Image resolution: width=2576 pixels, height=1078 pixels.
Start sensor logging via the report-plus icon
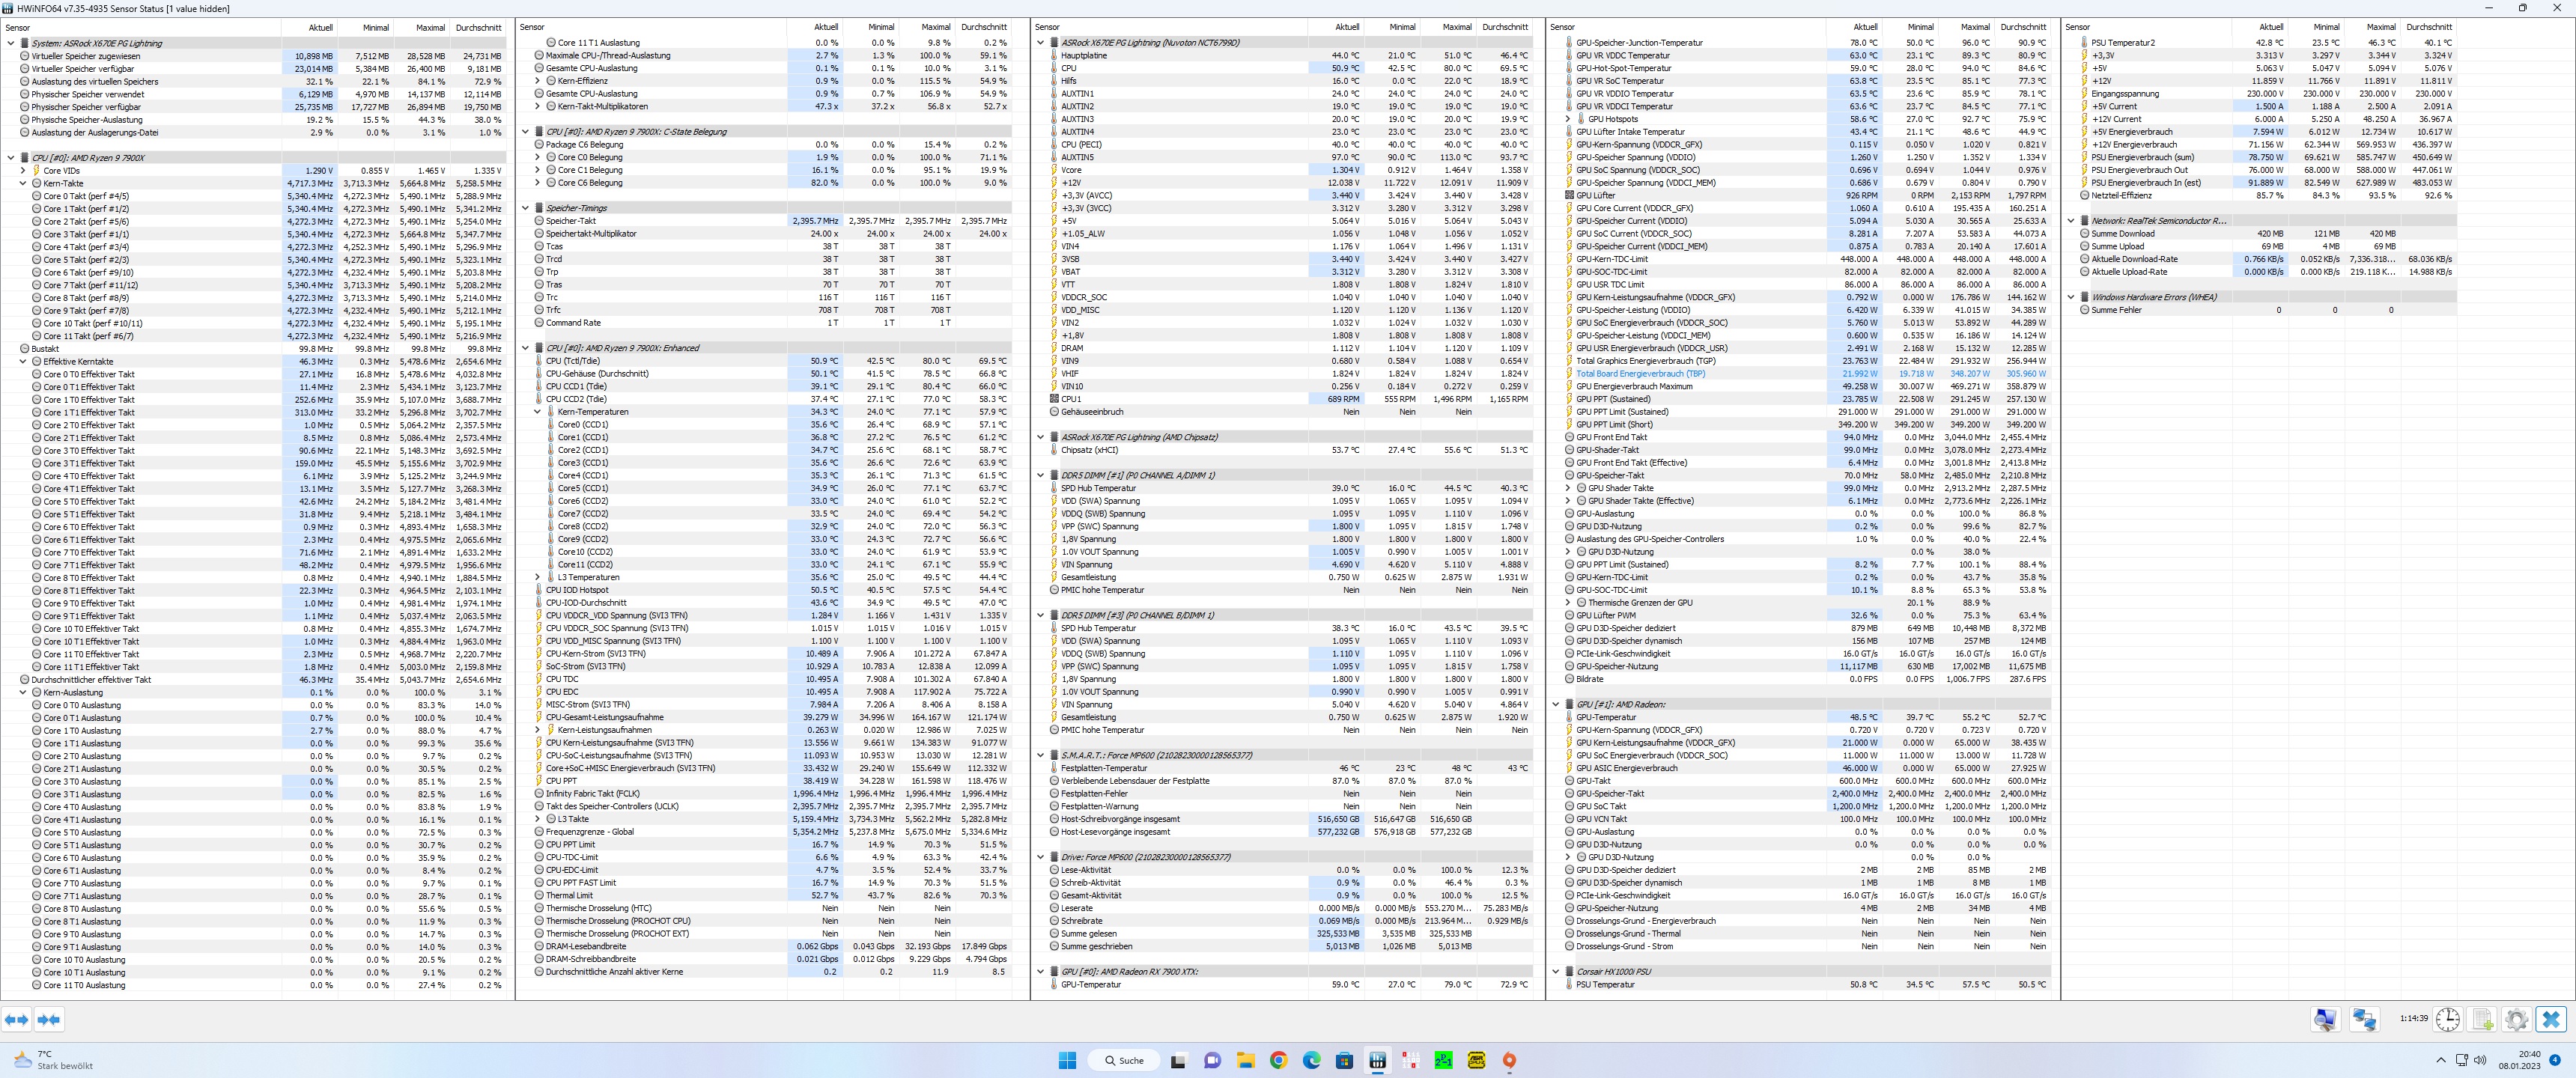[2482, 1020]
